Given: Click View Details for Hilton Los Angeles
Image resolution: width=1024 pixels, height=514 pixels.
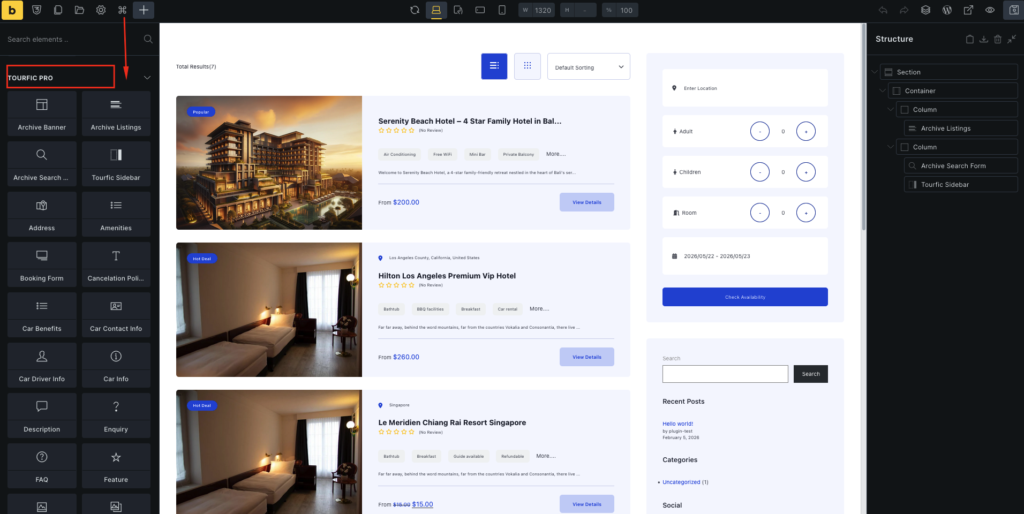Looking at the screenshot, I should [586, 357].
